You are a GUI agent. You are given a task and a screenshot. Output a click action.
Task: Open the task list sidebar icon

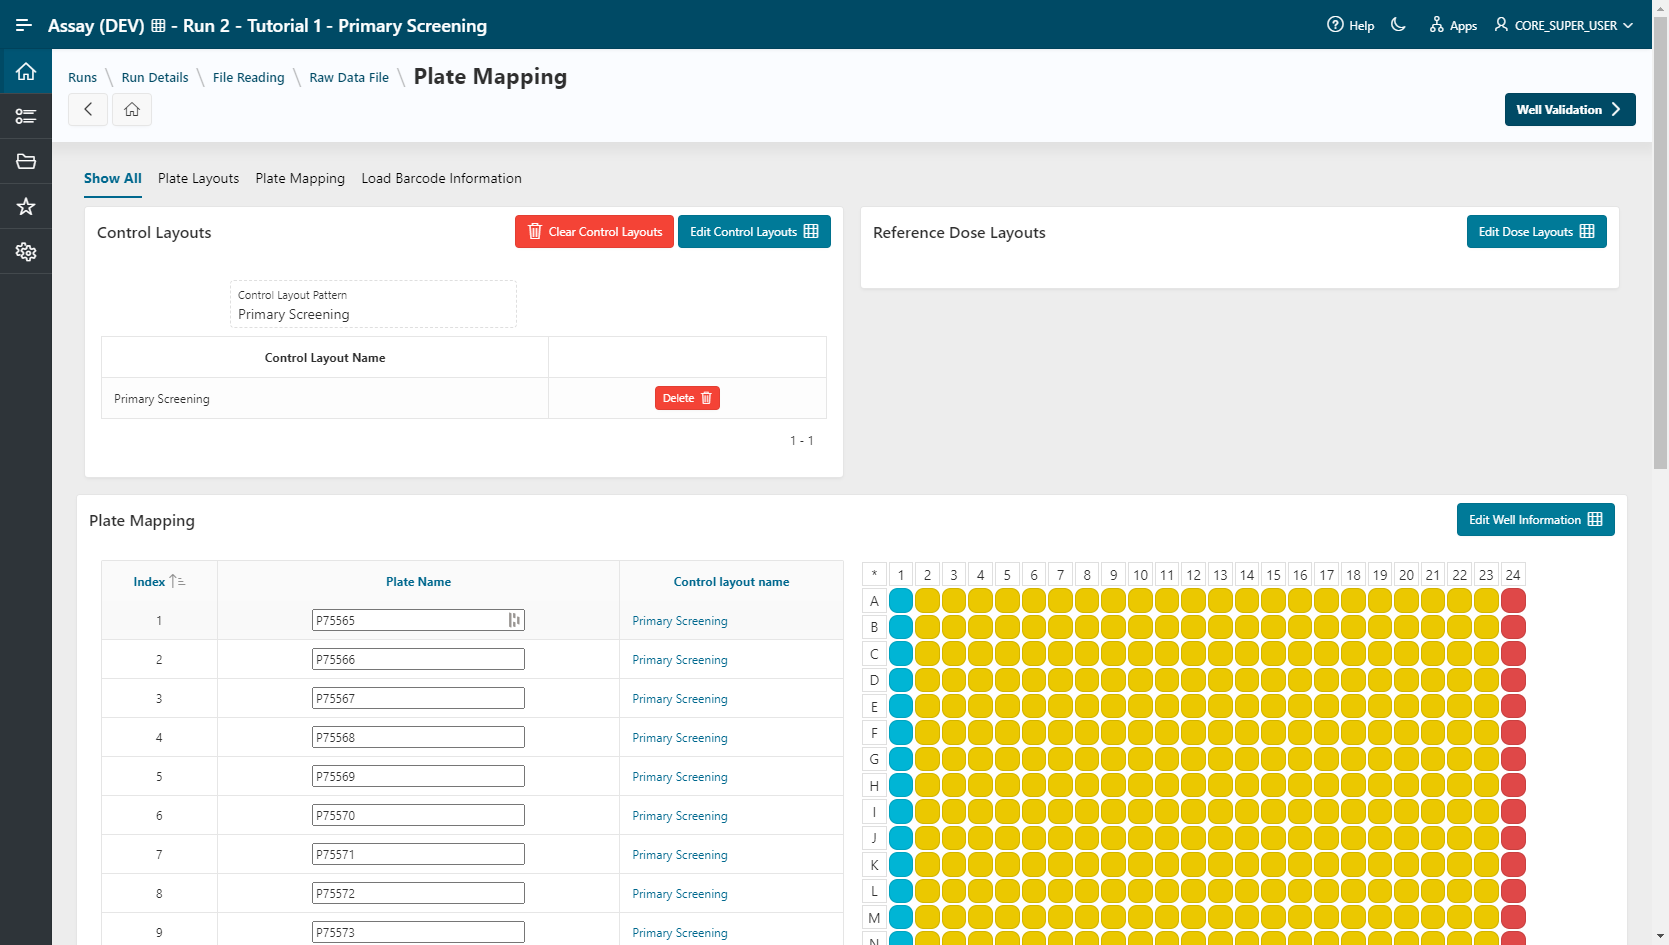(x=26, y=117)
